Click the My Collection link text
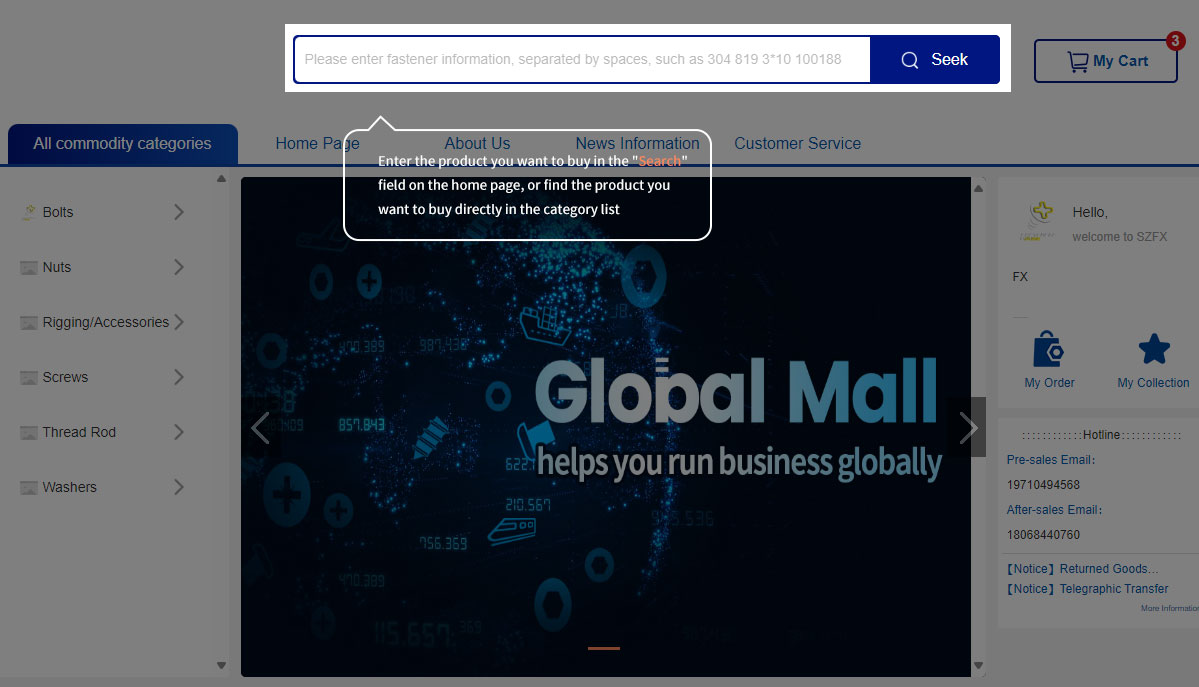Image resolution: width=1199 pixels, height=687 pixels. [1153, 383]
